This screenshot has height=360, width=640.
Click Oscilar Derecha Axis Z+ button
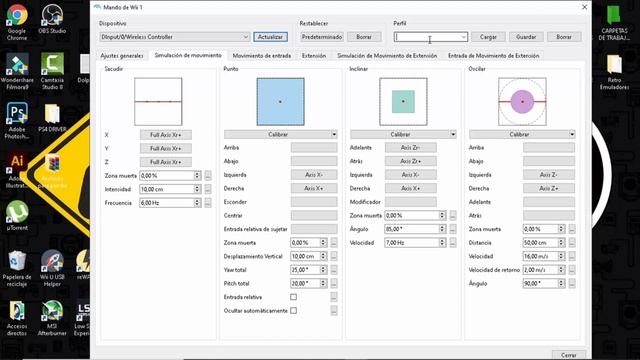point(549,188)
